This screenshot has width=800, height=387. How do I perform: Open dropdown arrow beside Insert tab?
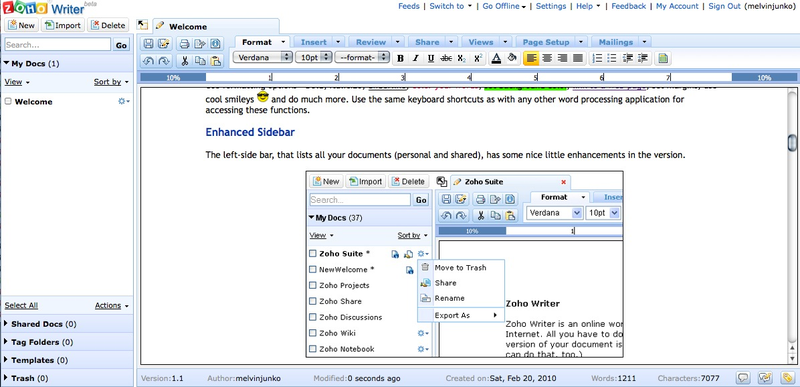[x=337, y=42]
